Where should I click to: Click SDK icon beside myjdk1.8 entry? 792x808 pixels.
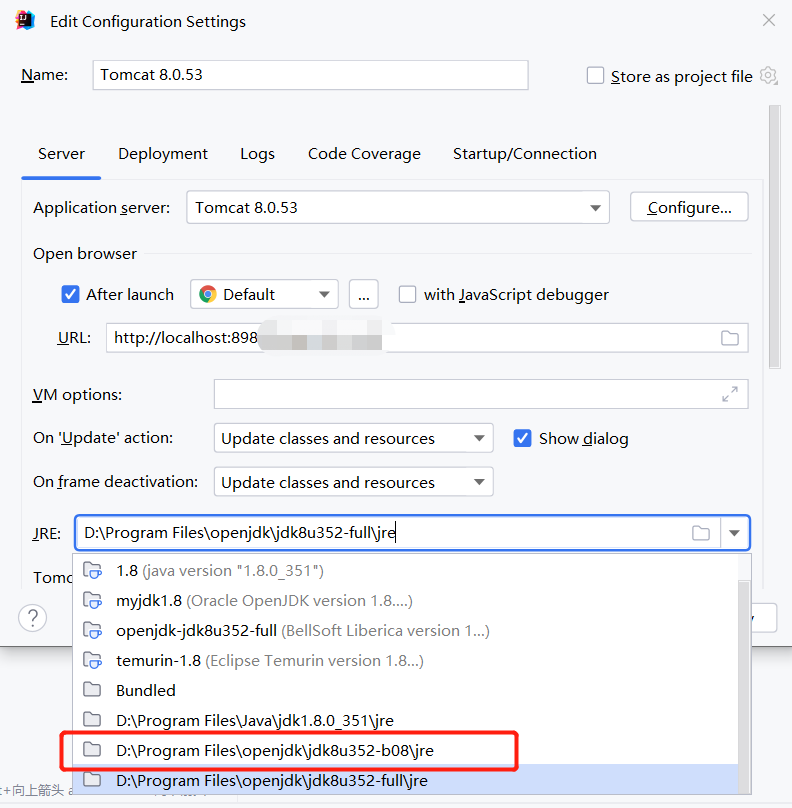click(x=93, y=601)
